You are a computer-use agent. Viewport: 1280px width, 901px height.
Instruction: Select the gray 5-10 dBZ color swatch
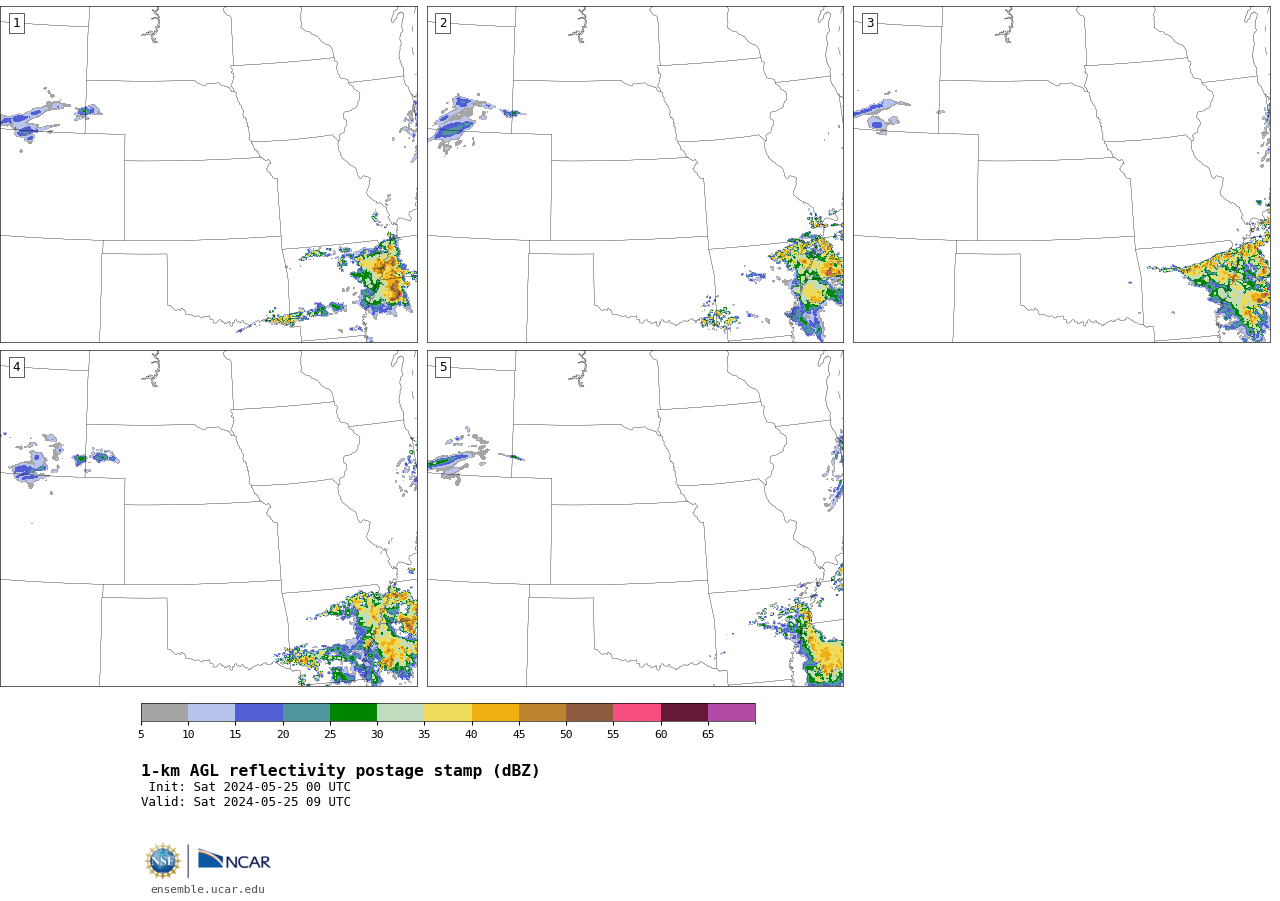click(x=164, y=712)
